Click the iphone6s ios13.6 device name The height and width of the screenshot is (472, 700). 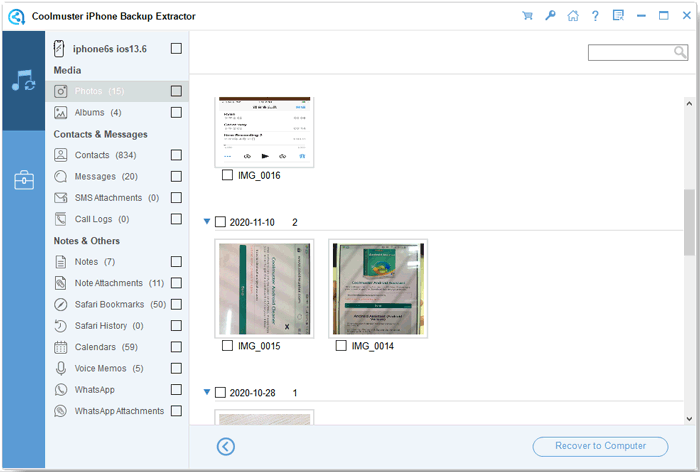click(110, 49)
